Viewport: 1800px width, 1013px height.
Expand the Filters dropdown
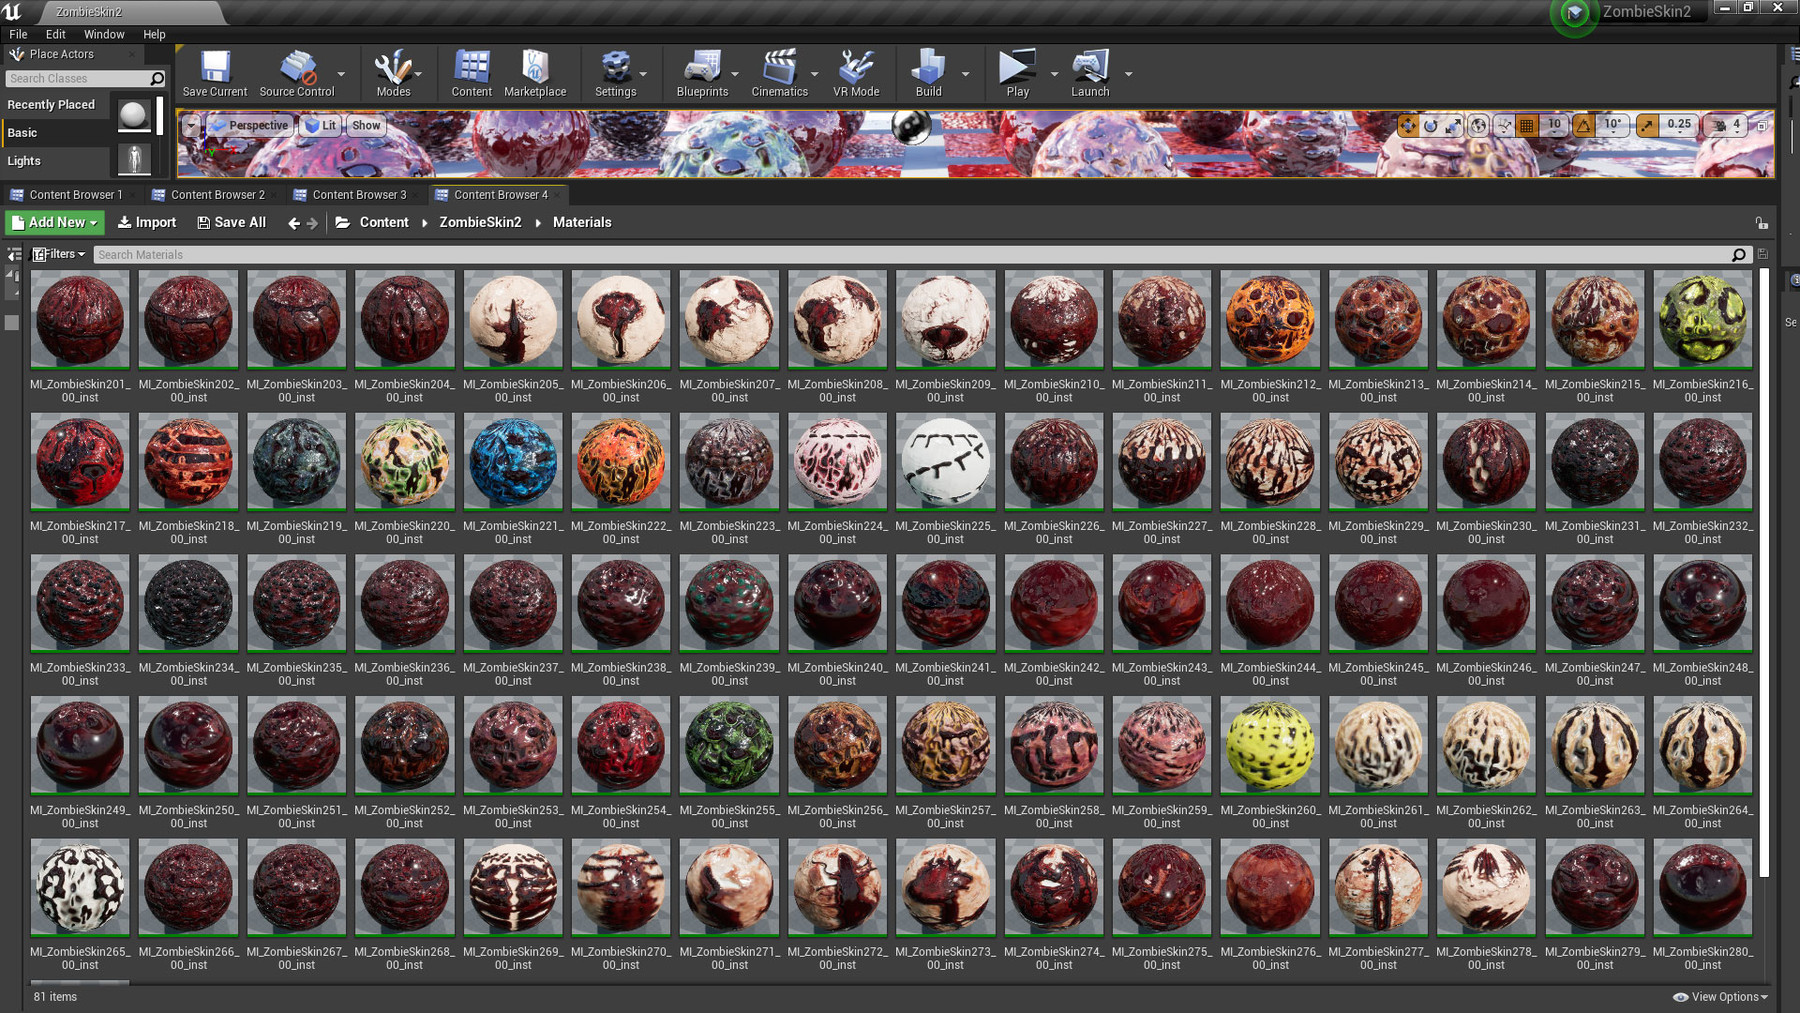pyautogui.click(x=59, y=254)
